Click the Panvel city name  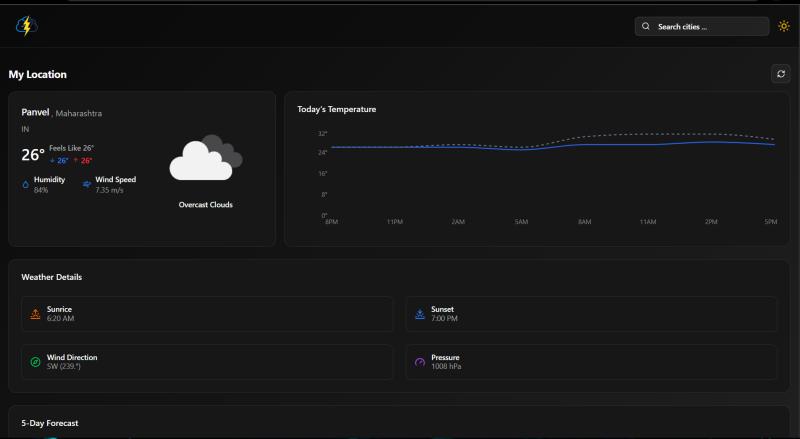tap(35, 113)
